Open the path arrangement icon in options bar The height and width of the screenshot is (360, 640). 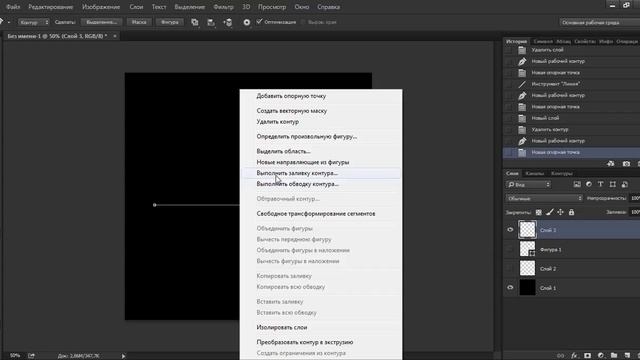pyautogui.click(x=228, y=22)
